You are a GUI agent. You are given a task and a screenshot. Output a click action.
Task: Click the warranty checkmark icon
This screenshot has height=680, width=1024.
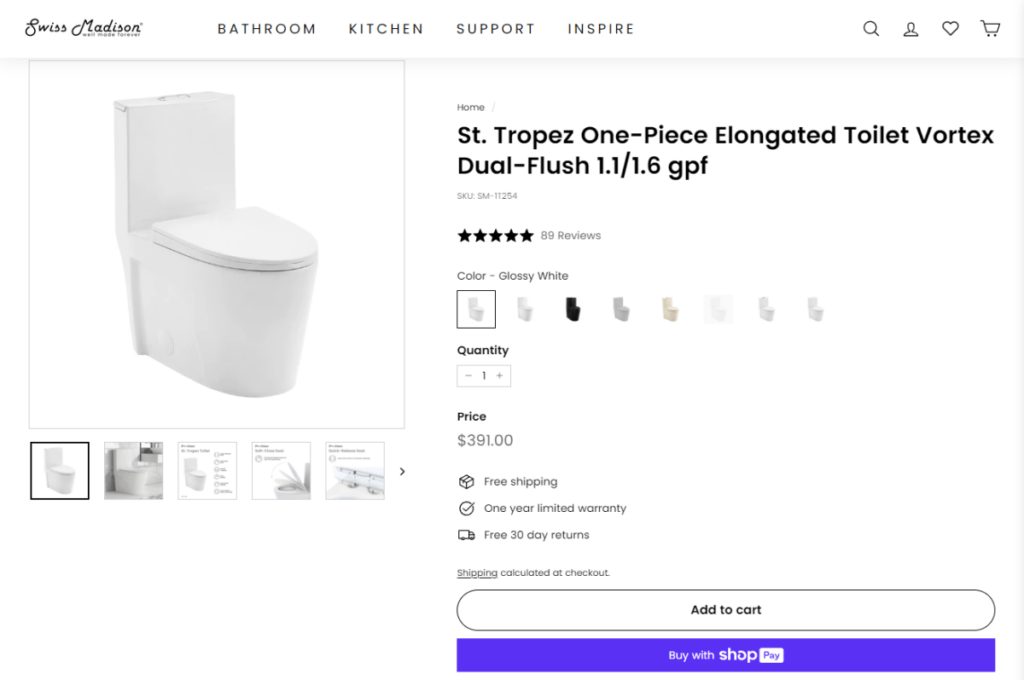coord(466,508)
